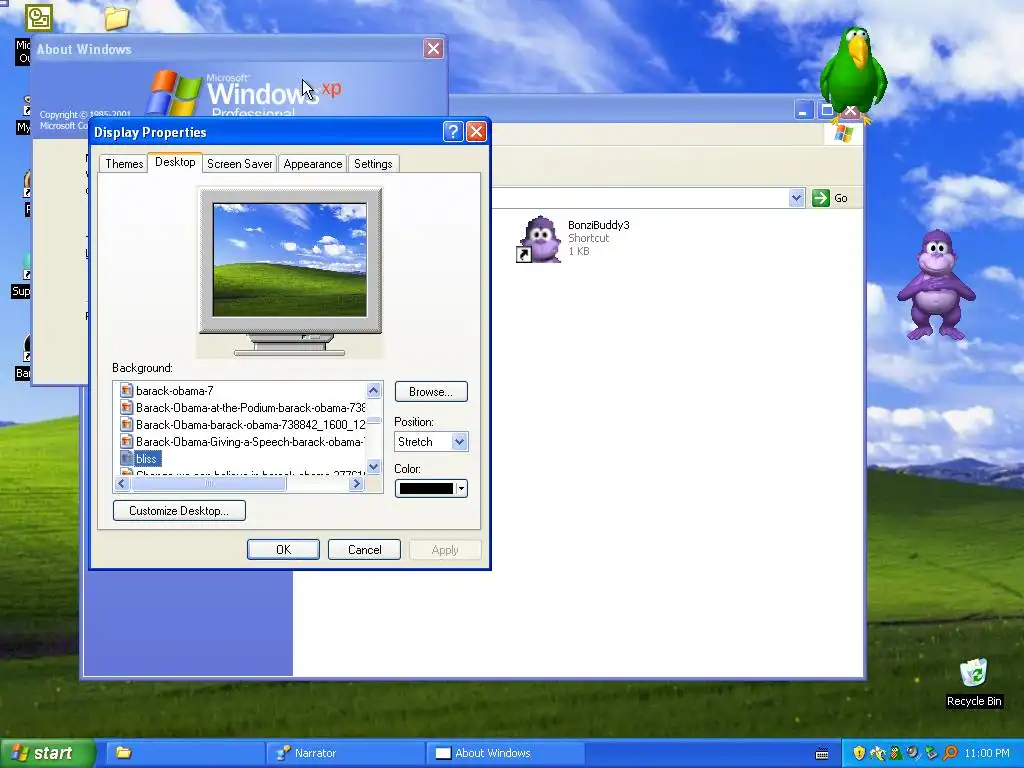Click the monitor wallpaper preview thumbnail
The height and width of the screenshot is (768, 1024).
click(x=289, y=260)
